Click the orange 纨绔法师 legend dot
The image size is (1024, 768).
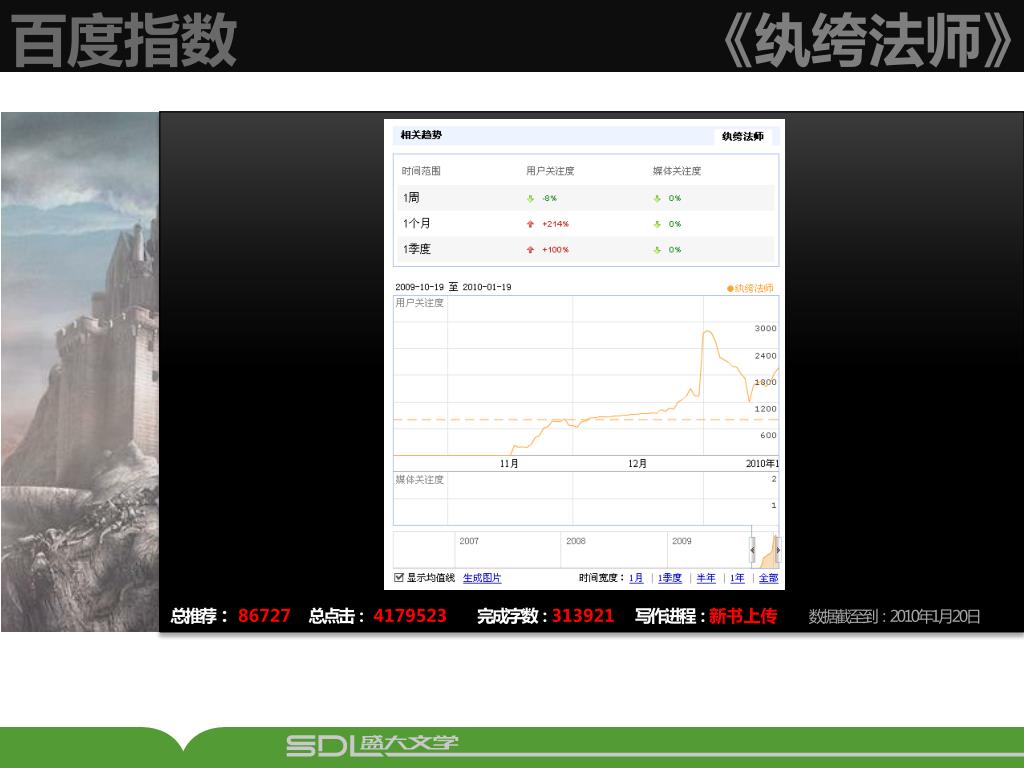(x=730, y=288)
